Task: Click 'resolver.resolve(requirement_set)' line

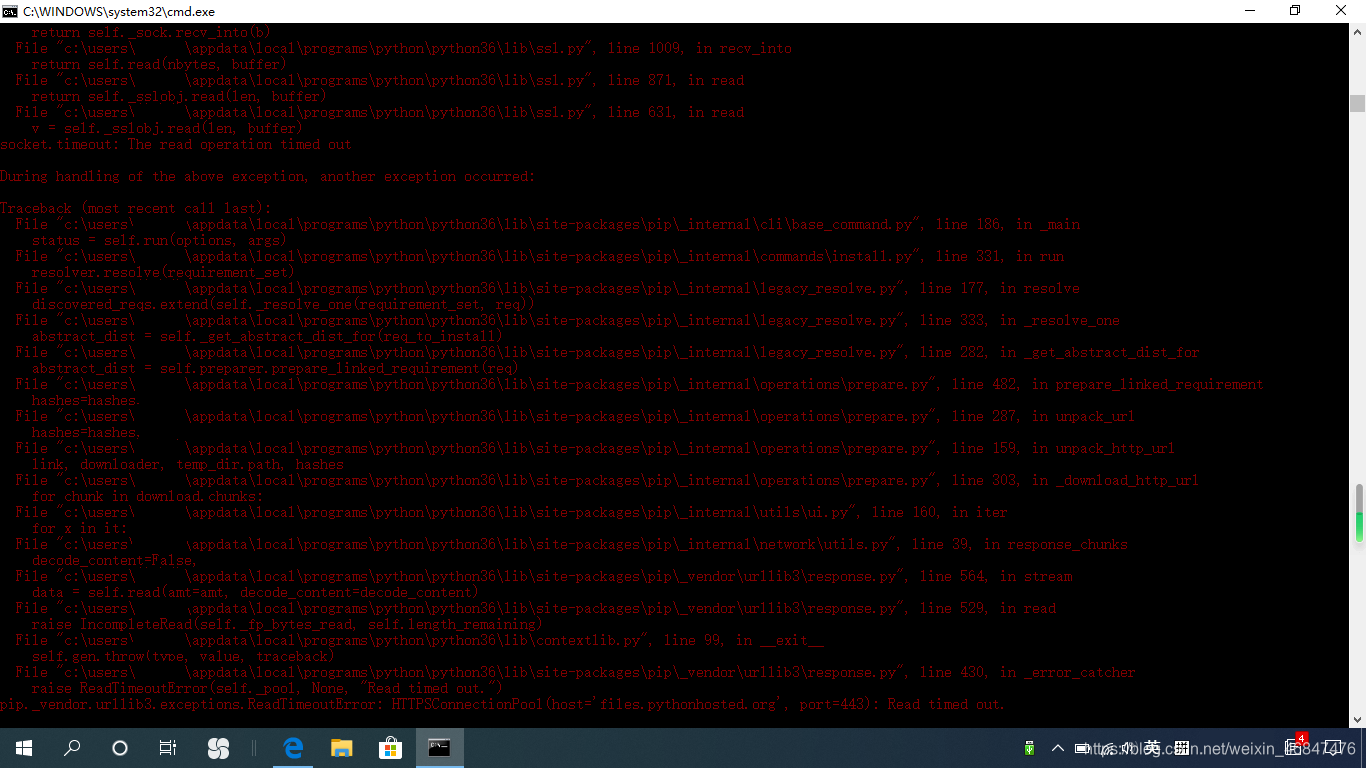Action: point(163,272)
